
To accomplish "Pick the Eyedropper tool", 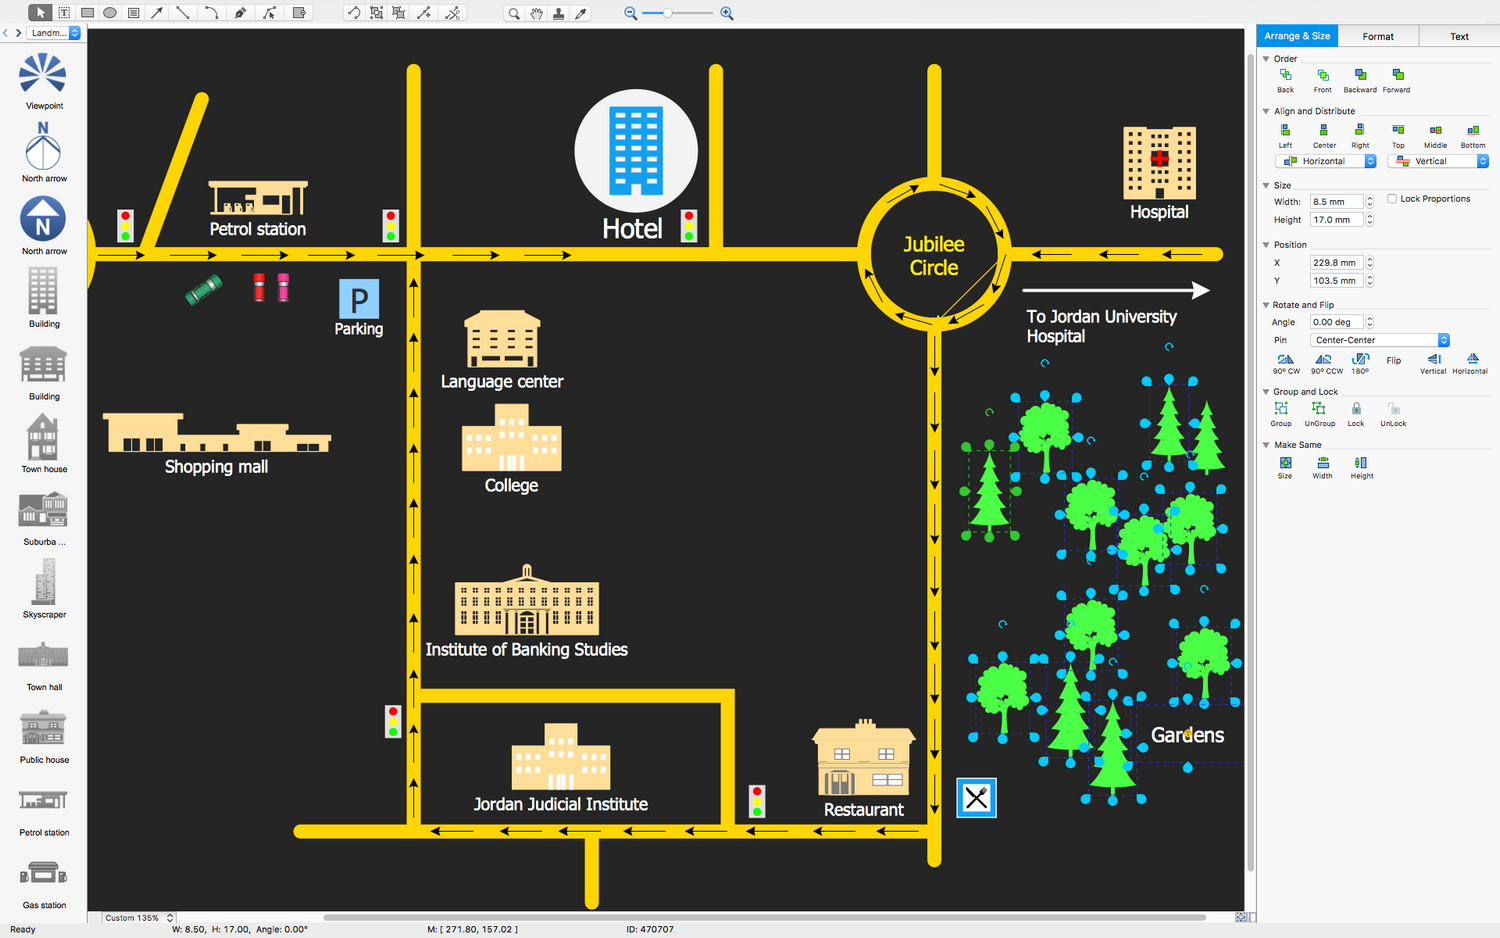I will [x=581, y=13].
